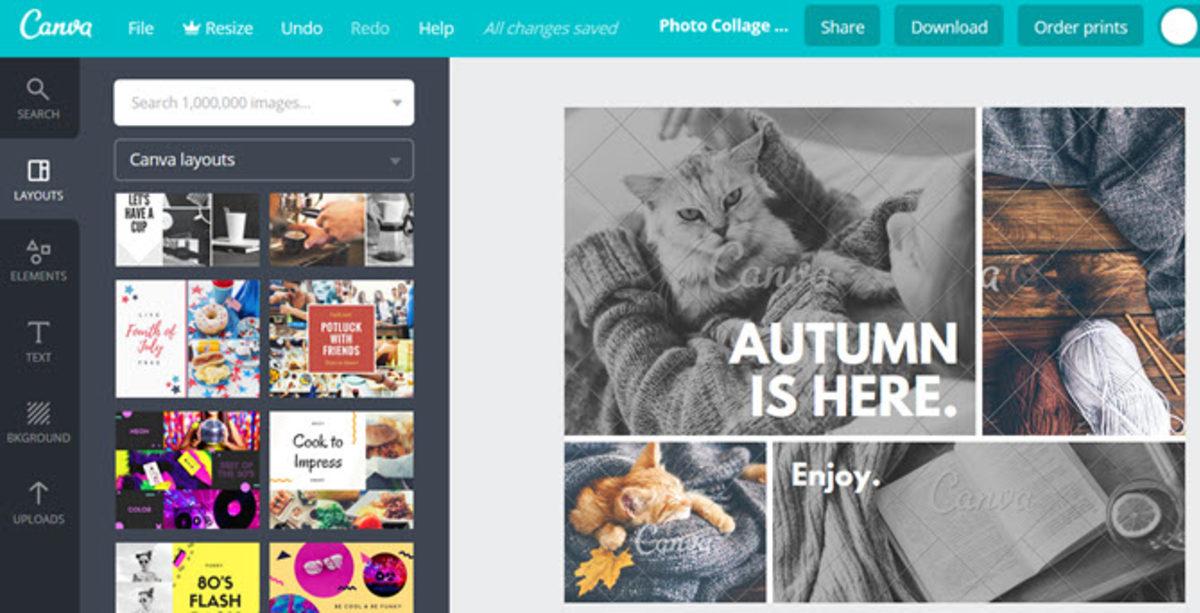Open the user profile avatar
The height and width of the screenshot is (613, 1200).
pyautogui.click(x=1178, y=27)
